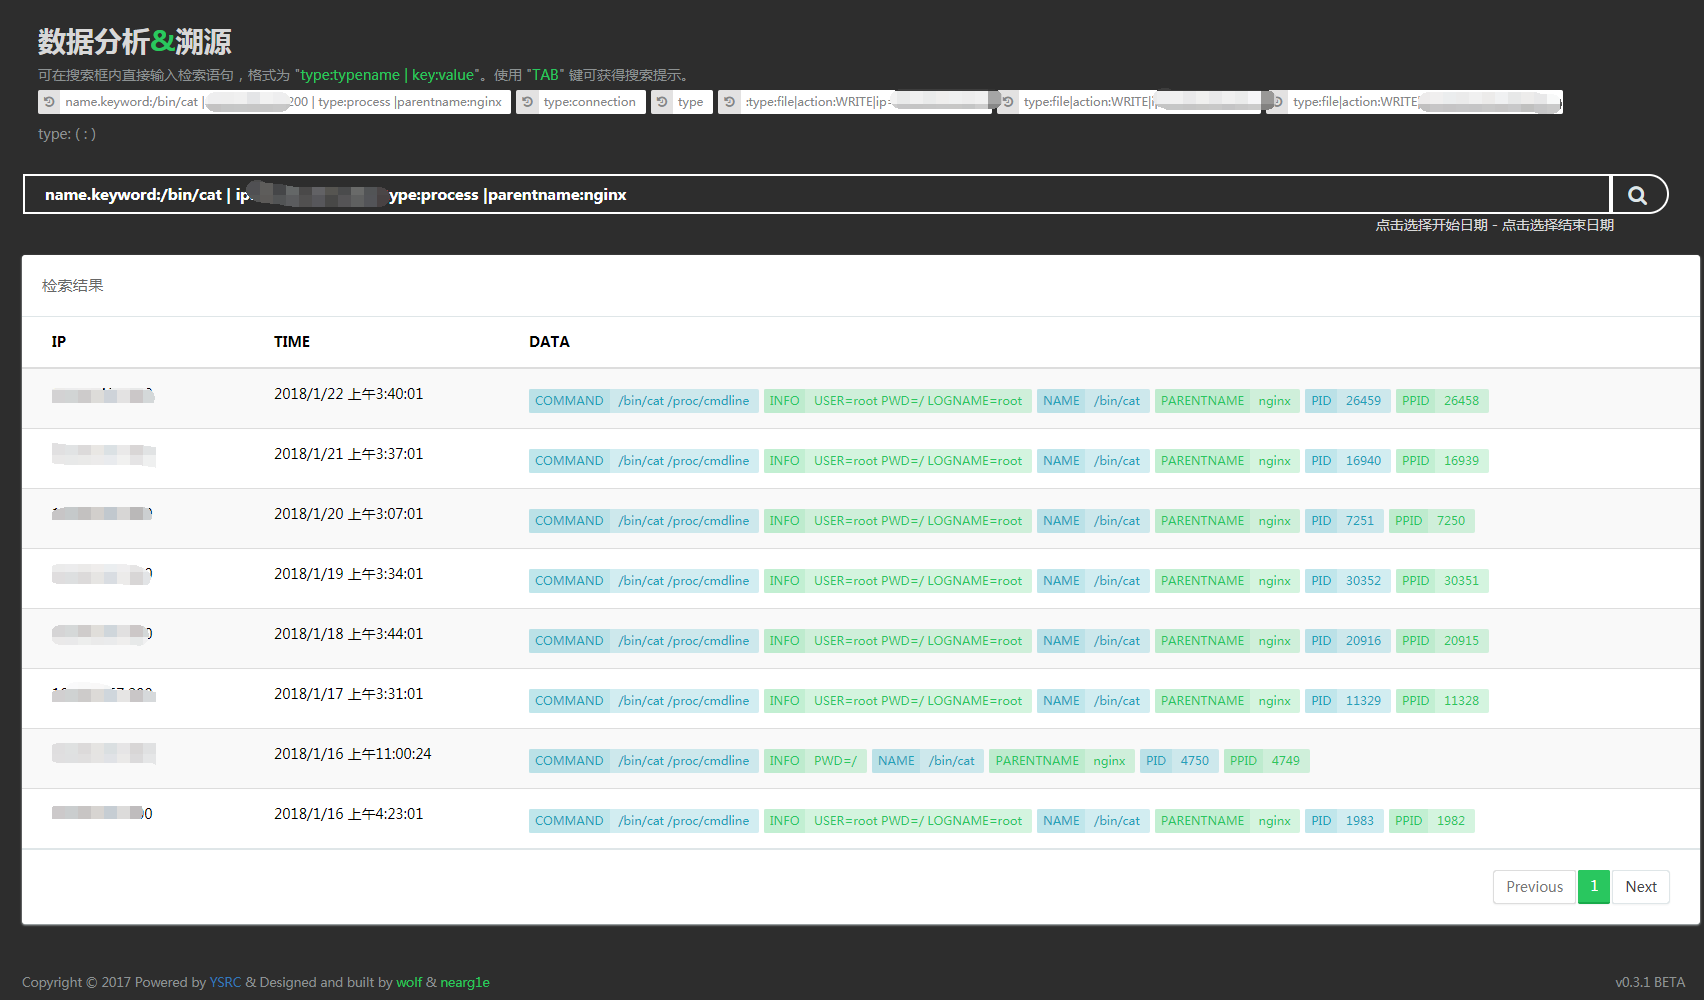The width and height of the screenshot is (1704, 1000).
Task: Go to the Next results page
Action: [1641, 887]
